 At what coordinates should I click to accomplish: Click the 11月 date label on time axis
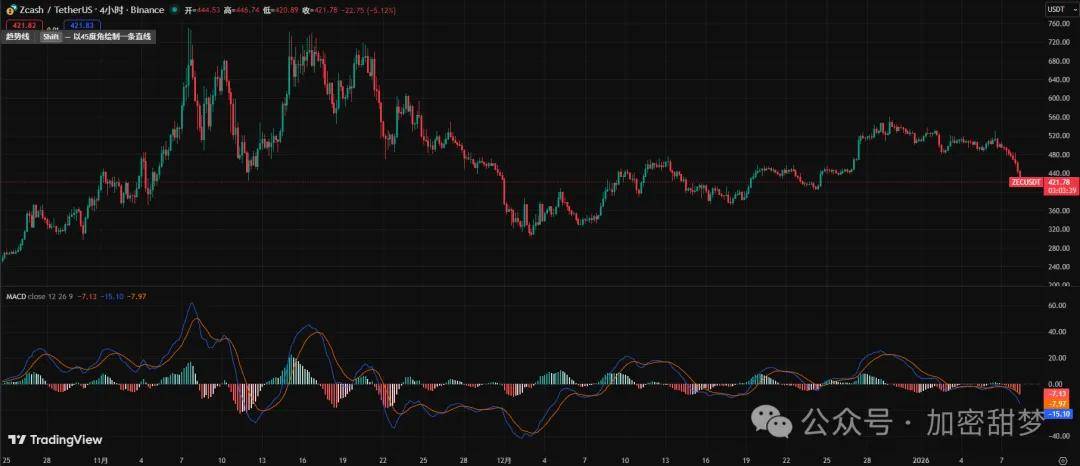[101, 459]
